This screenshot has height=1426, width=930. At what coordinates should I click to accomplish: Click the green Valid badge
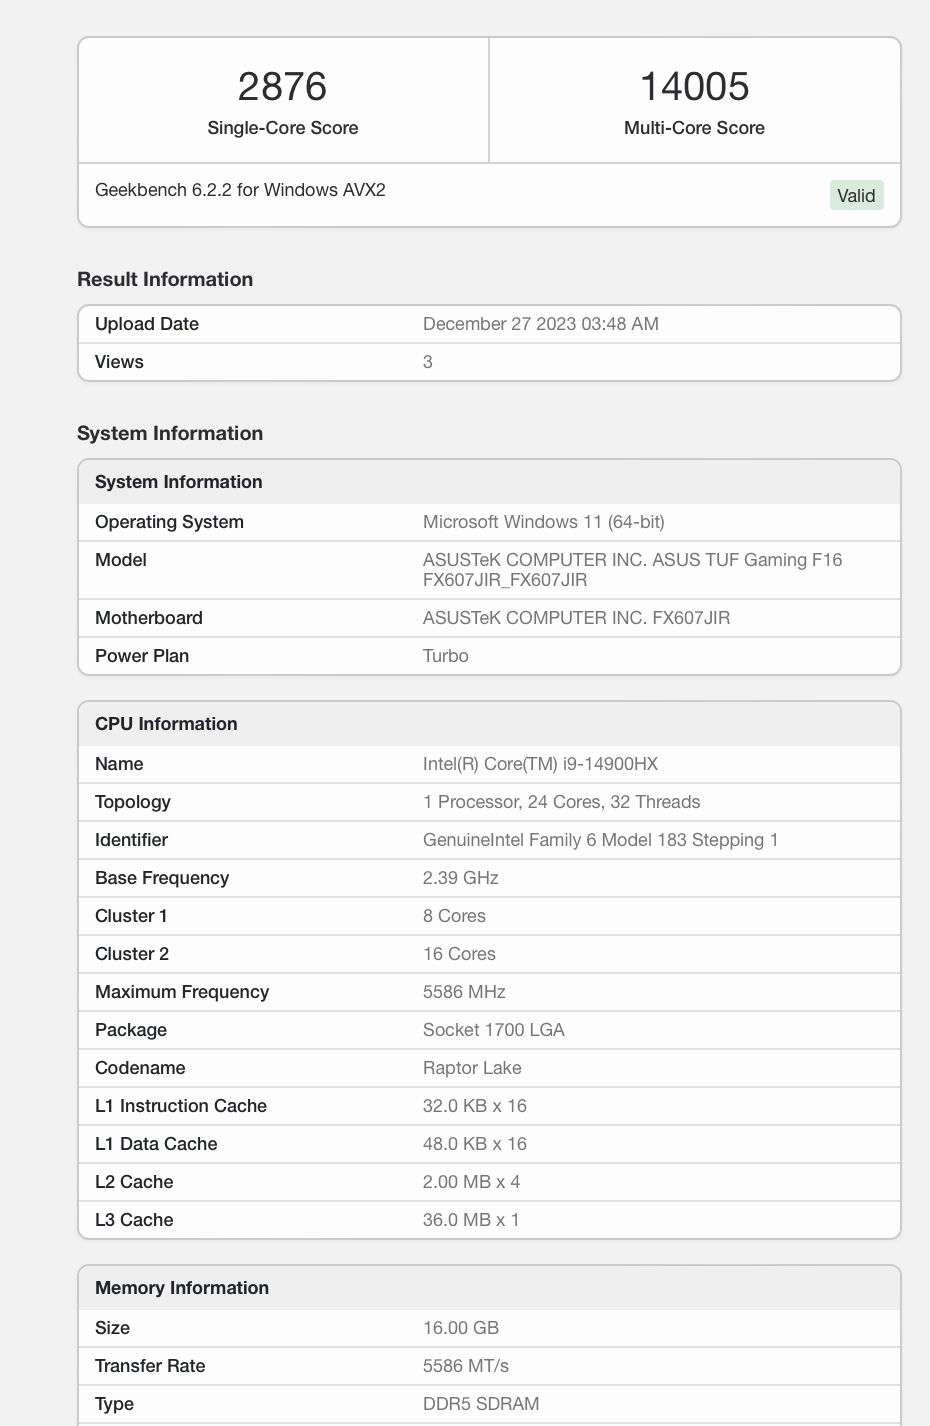(856, 196)
